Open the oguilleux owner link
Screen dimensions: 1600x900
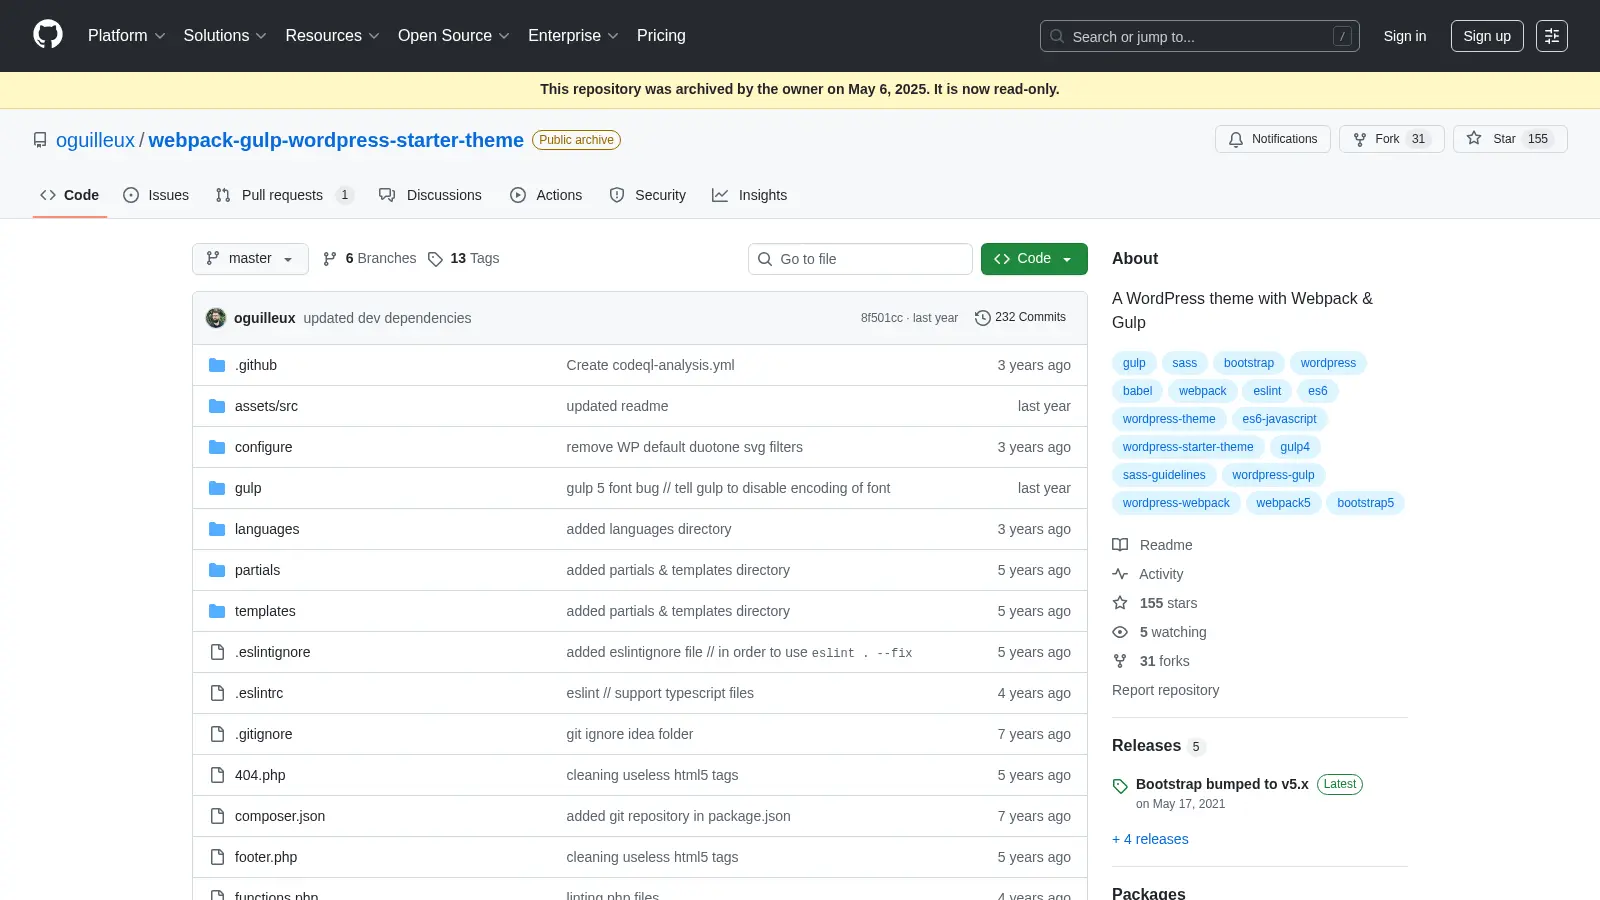point(95,140)
